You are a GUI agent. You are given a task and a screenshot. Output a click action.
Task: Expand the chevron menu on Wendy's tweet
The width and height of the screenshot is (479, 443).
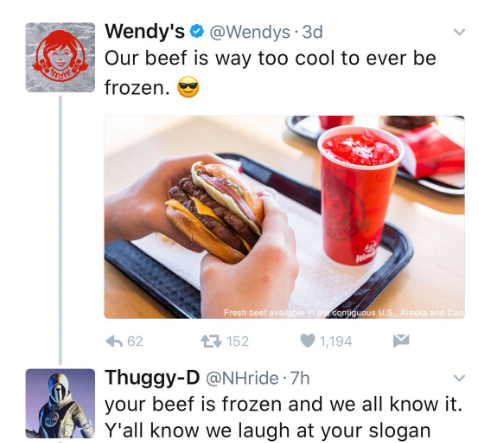459,32
